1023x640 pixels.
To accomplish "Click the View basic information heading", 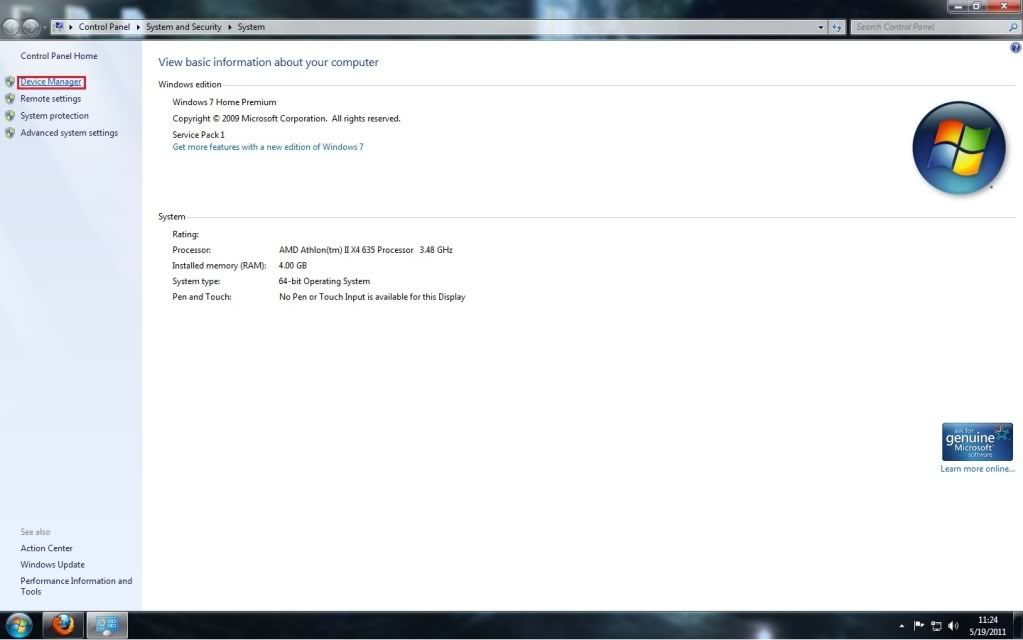I will click(268, 63).
